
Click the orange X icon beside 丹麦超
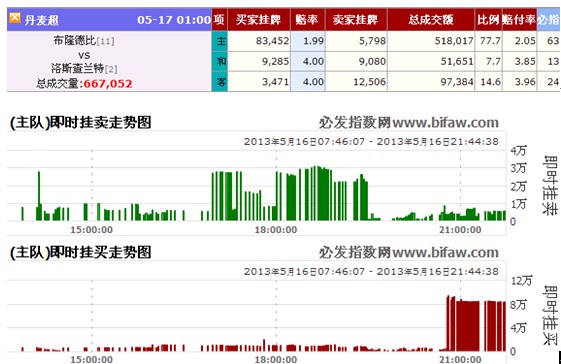15,18
